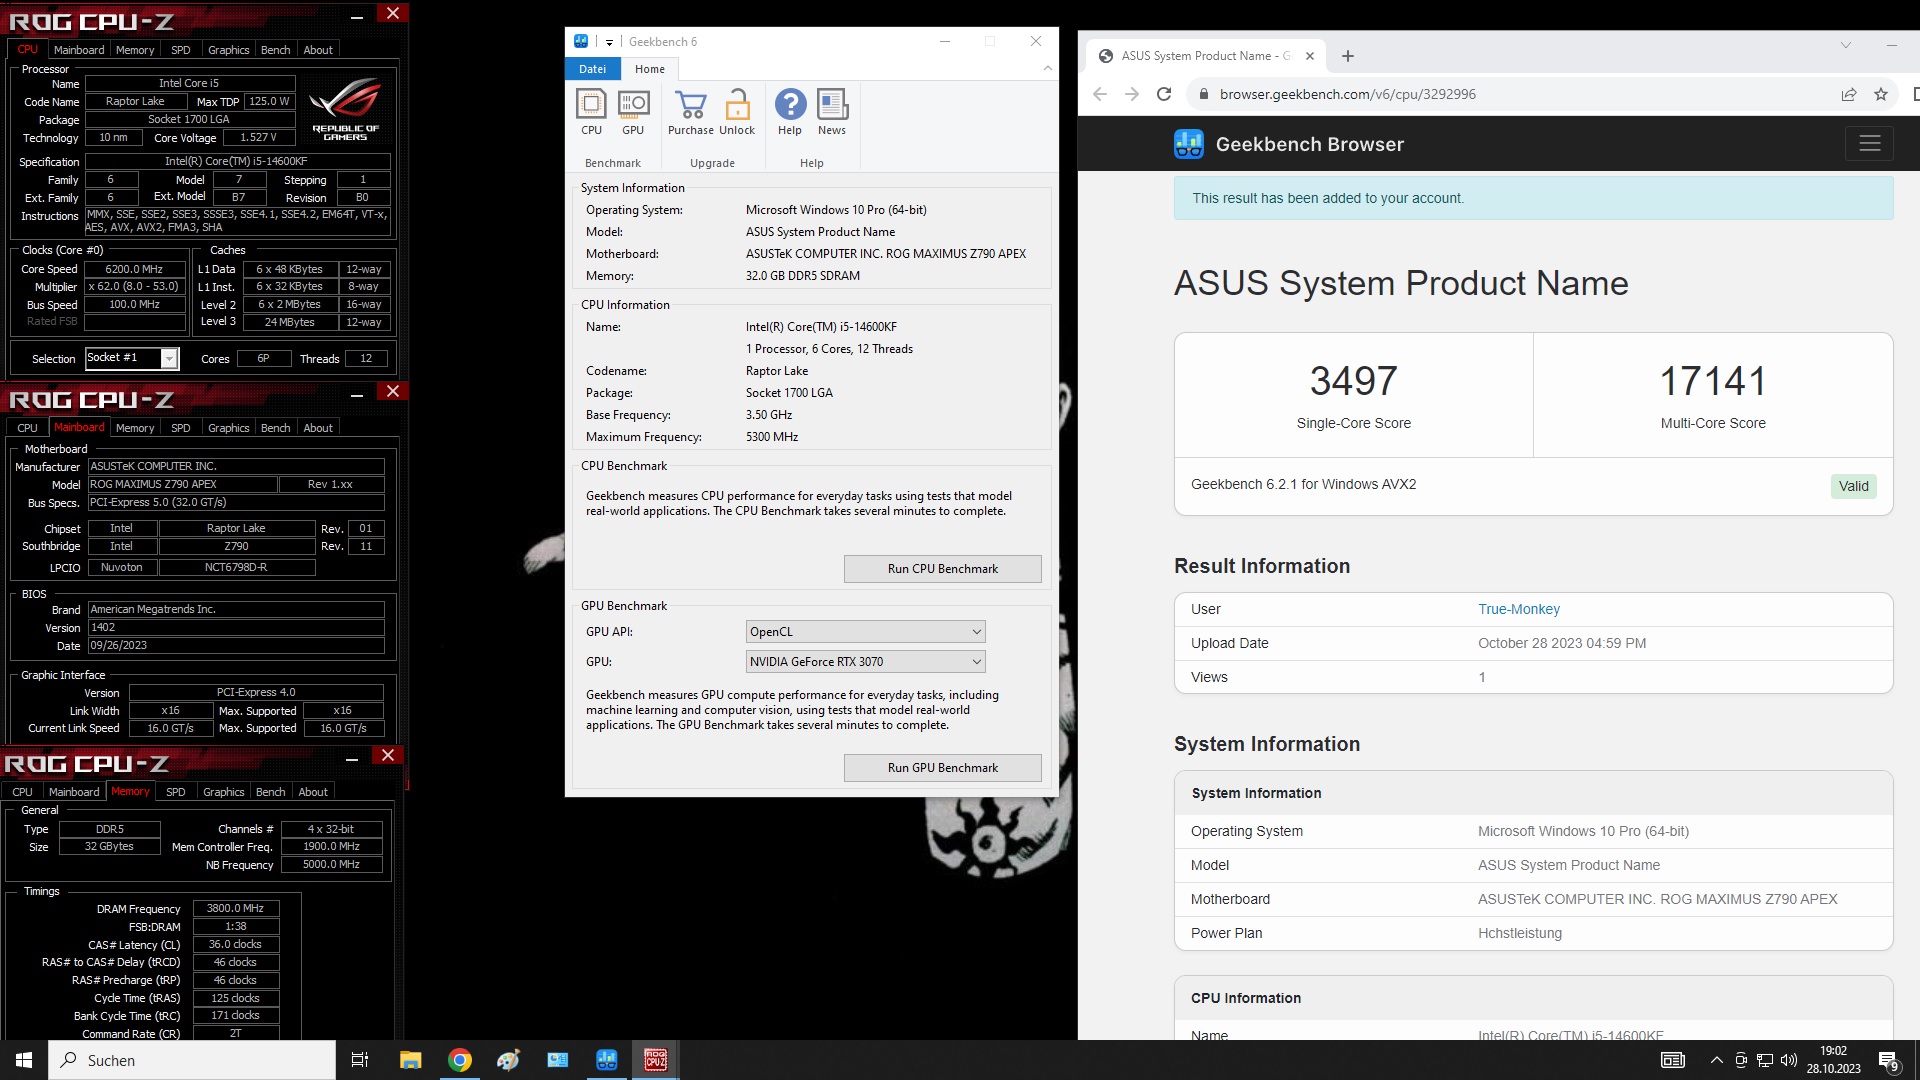Click the Upload Date October 28 2023 value
The height and width of the screenshot is (1080, 1920).
click(1562, 643)
